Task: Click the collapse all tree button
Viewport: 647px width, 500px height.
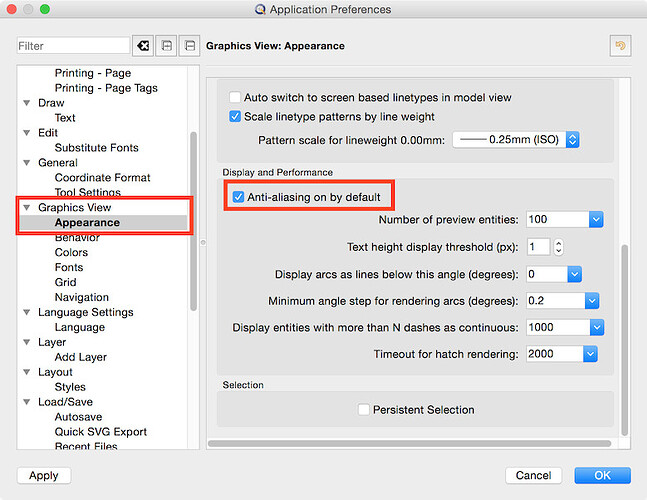Action: [189, 46]
